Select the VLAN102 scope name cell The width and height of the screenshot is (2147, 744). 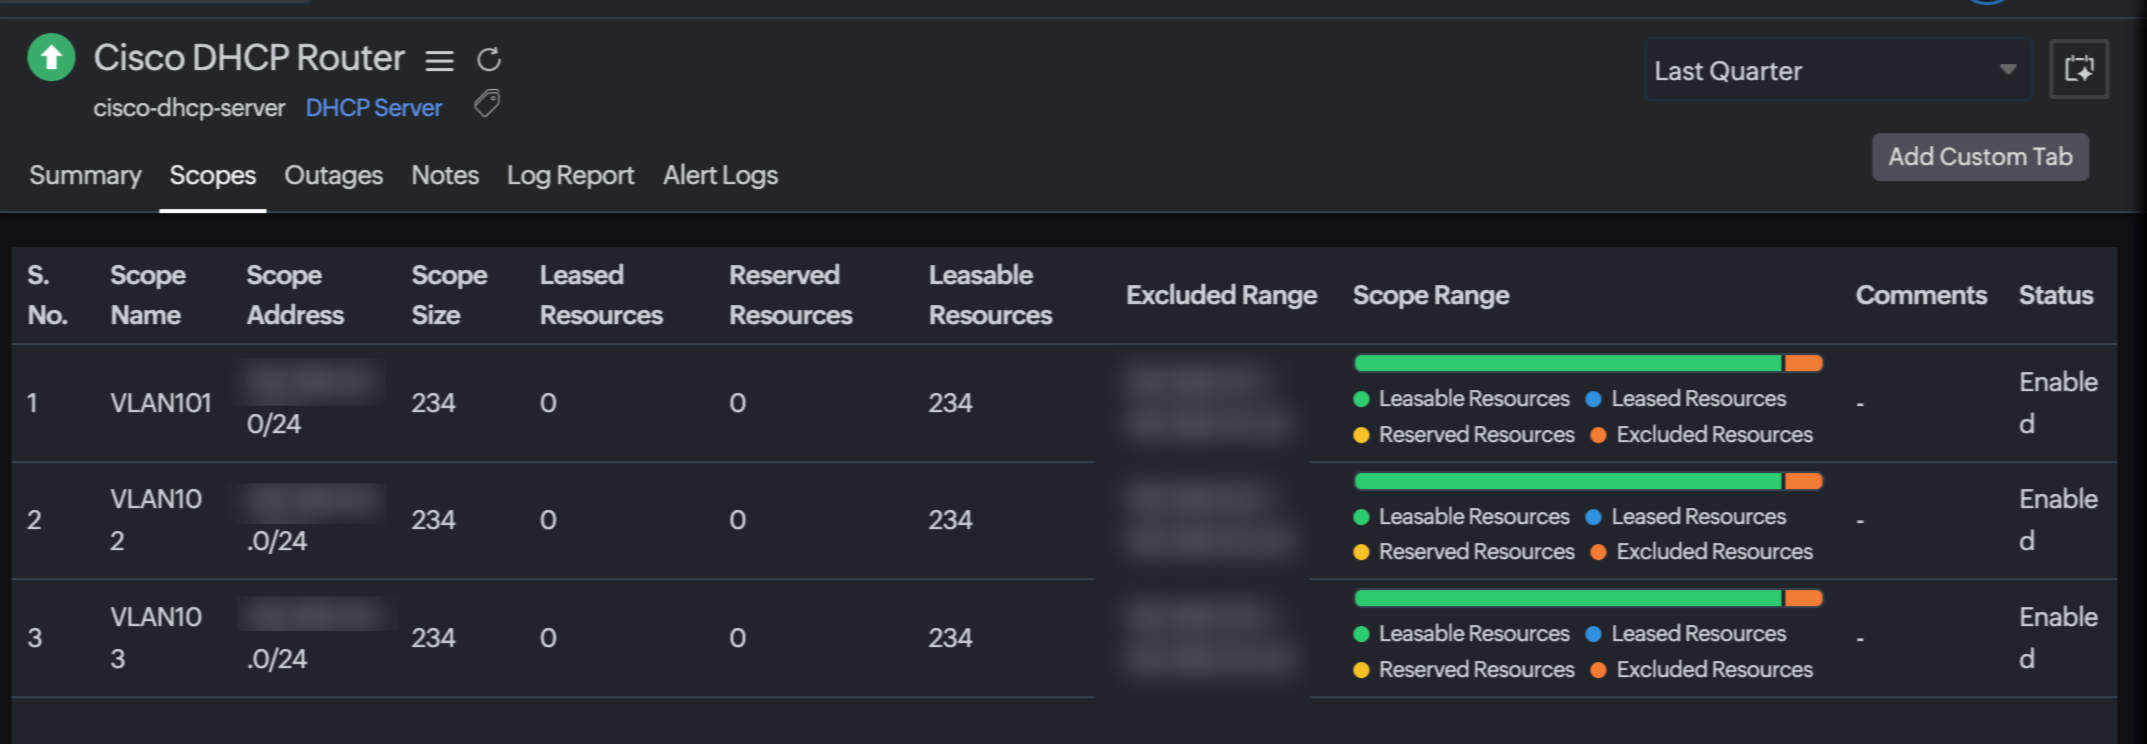pyautogui.click(x=156, y=520)
